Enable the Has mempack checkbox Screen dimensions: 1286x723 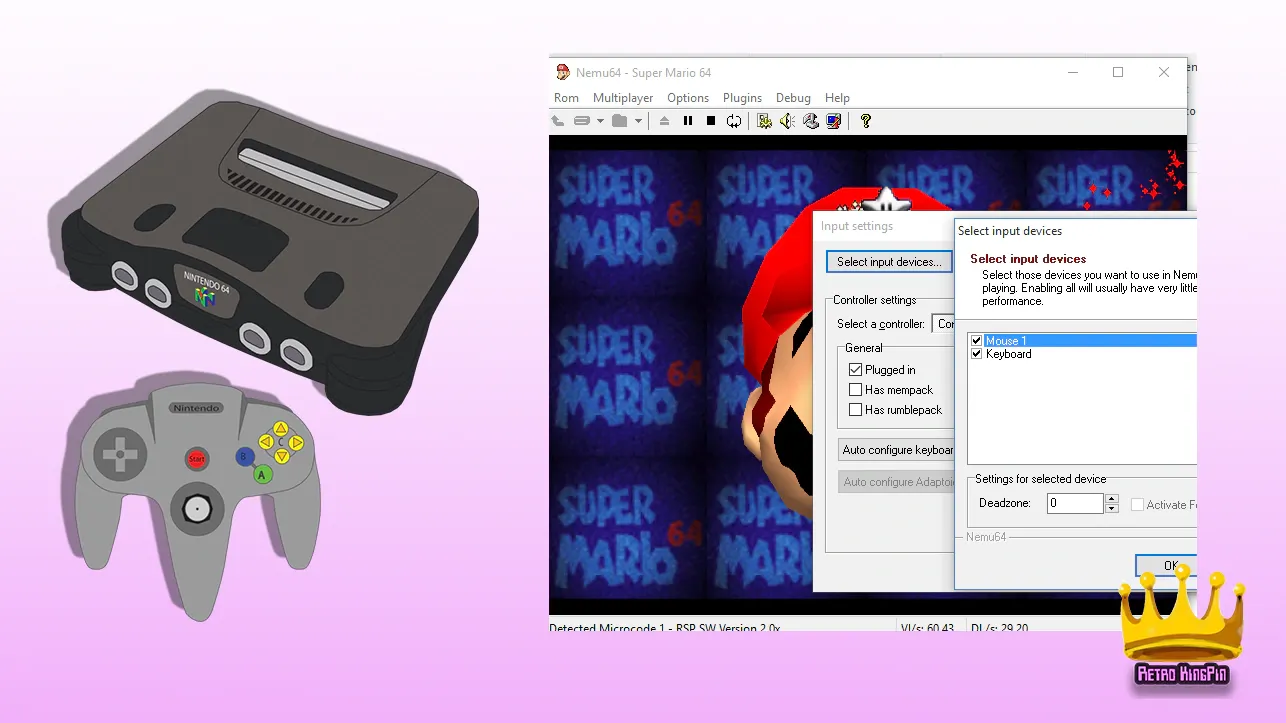[x=855, y=390]
